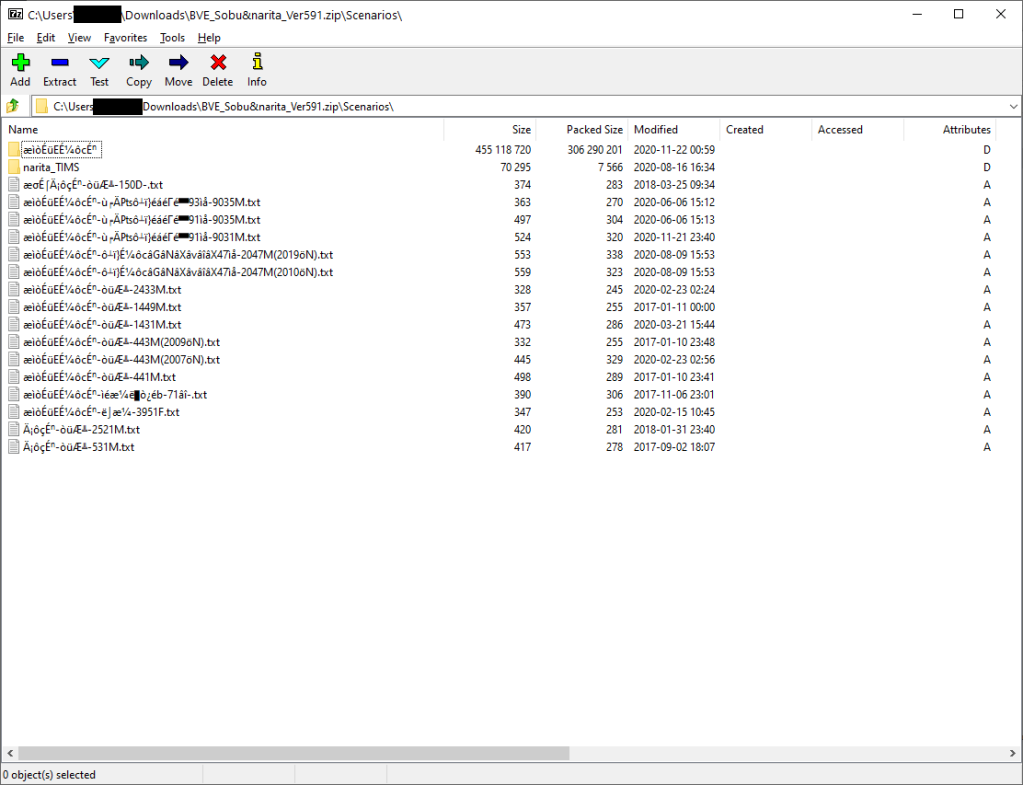Open the Tools menu
Viewport: 1023px width, 785px height.
(x=172, y=38)
